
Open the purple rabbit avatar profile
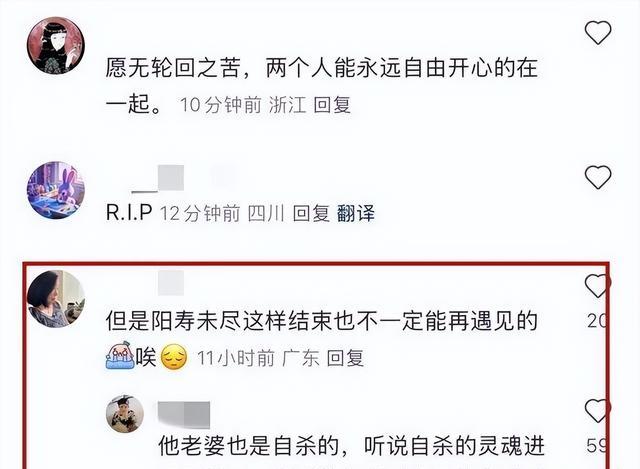[56, 190]
